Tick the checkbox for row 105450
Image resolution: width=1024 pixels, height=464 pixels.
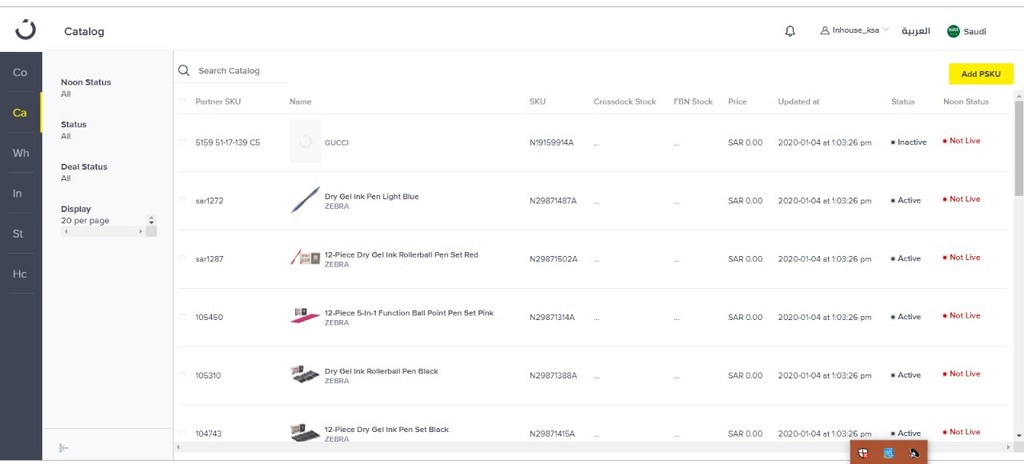182,316
